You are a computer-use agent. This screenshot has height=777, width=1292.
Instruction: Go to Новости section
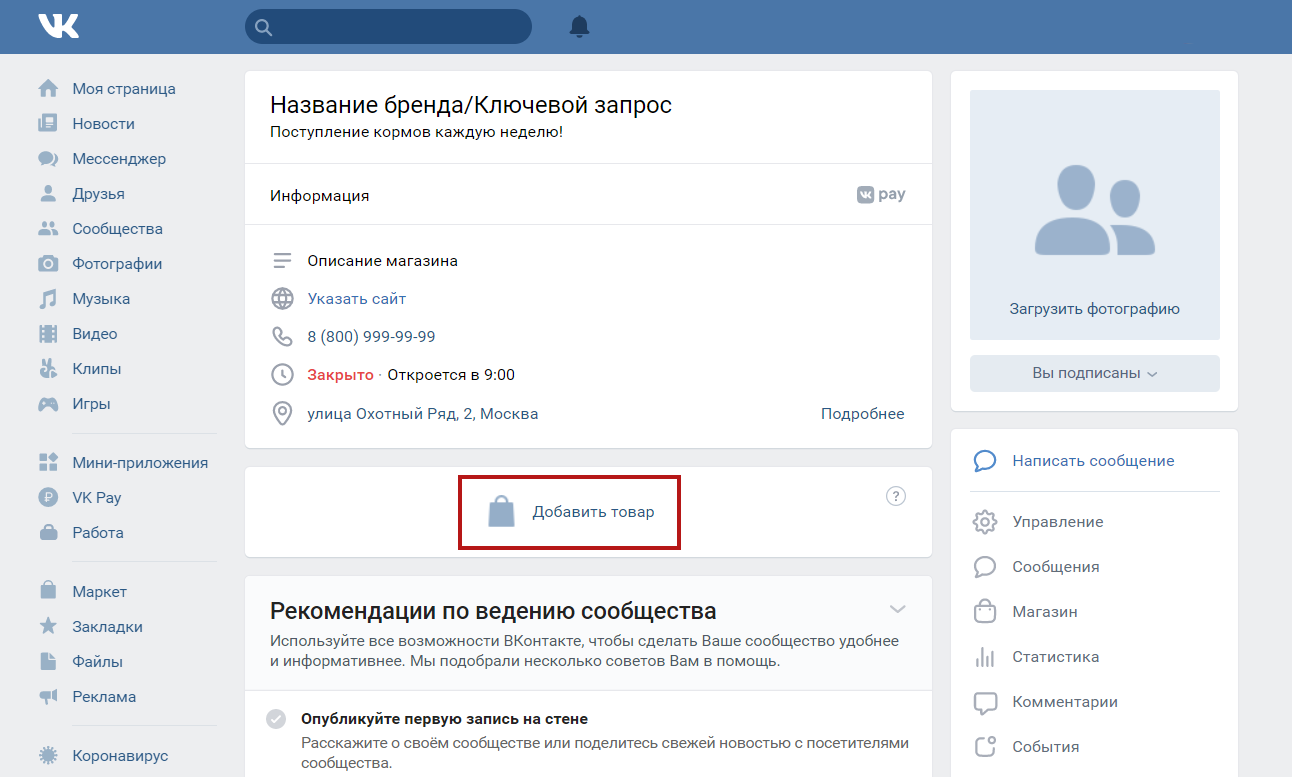103,123
